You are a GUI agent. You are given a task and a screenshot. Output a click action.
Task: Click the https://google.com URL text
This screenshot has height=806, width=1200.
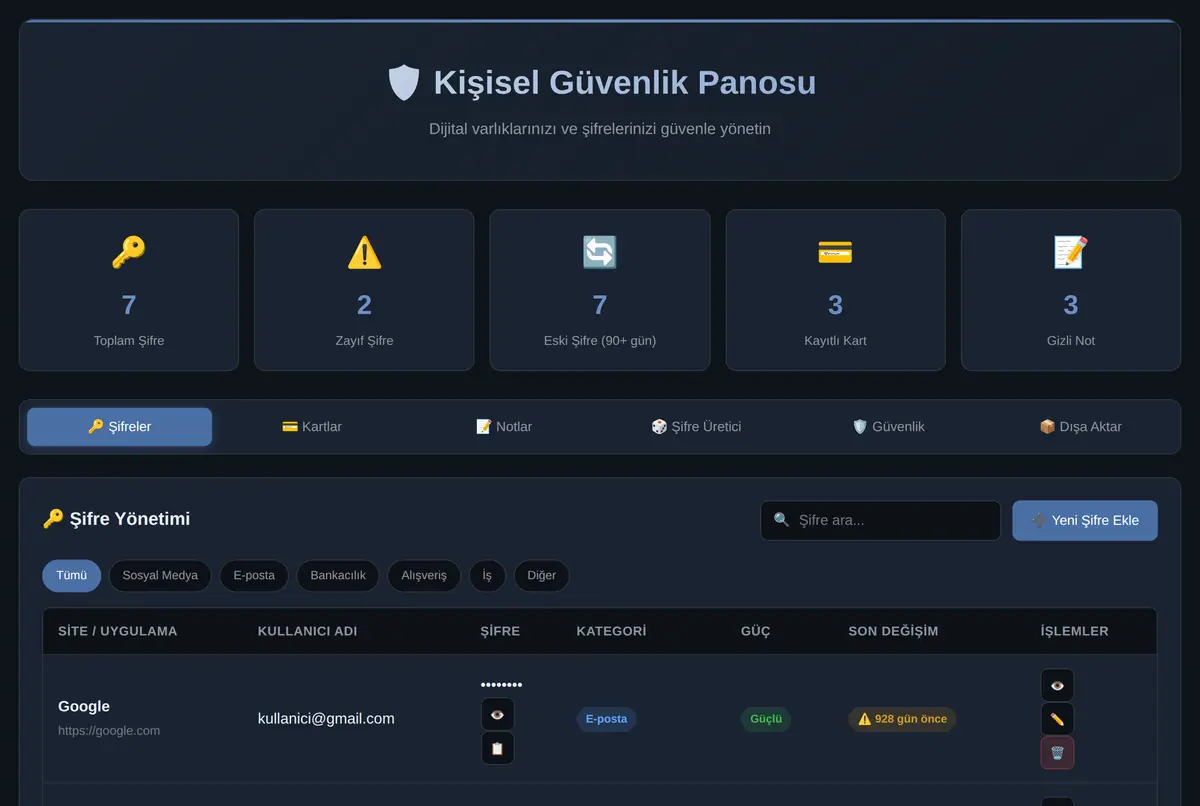coord(109,731)
